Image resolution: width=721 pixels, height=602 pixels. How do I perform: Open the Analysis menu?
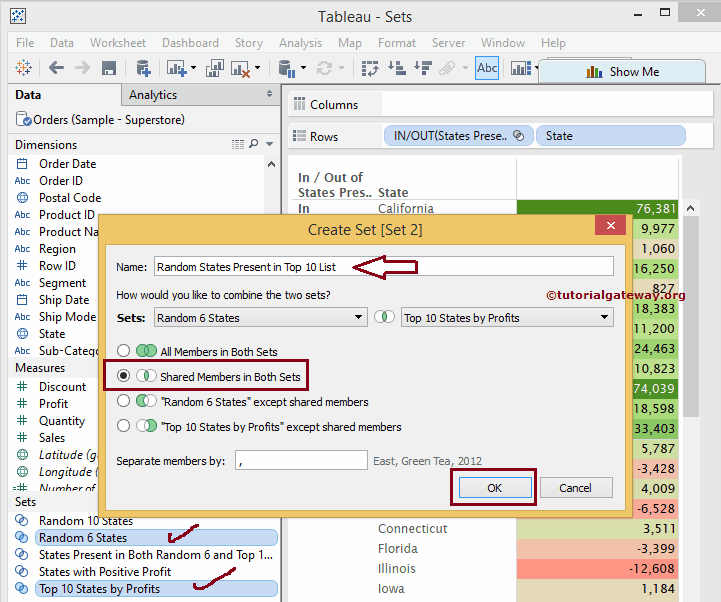[300, 43]
